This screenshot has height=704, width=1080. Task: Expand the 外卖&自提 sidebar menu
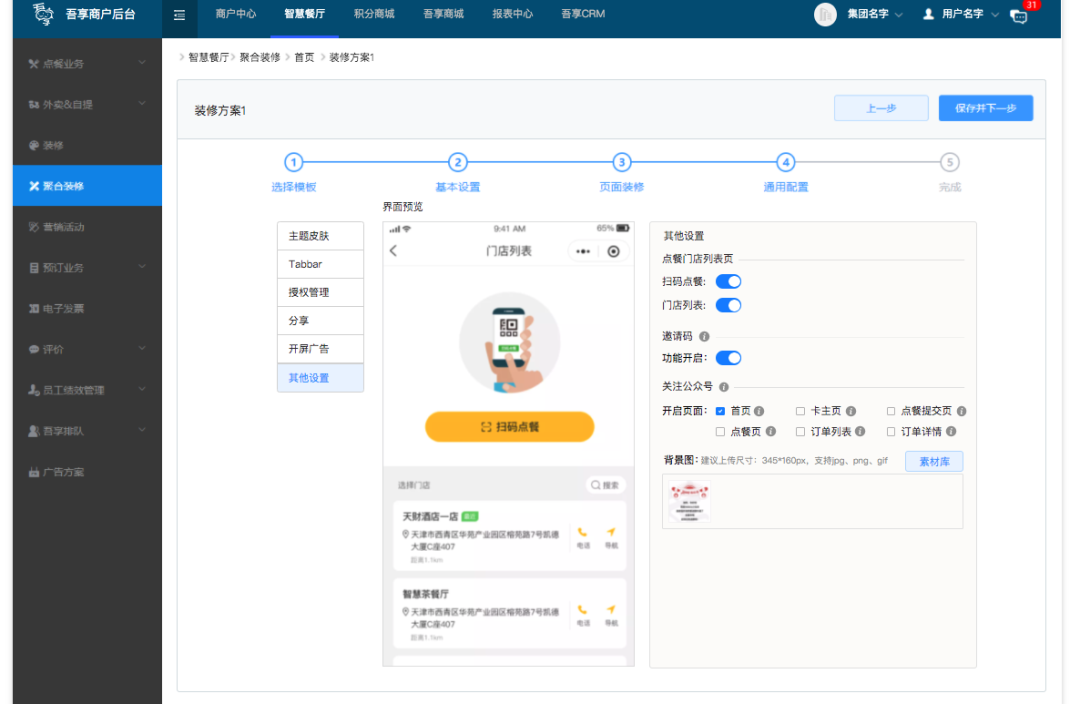click(87, 104)
